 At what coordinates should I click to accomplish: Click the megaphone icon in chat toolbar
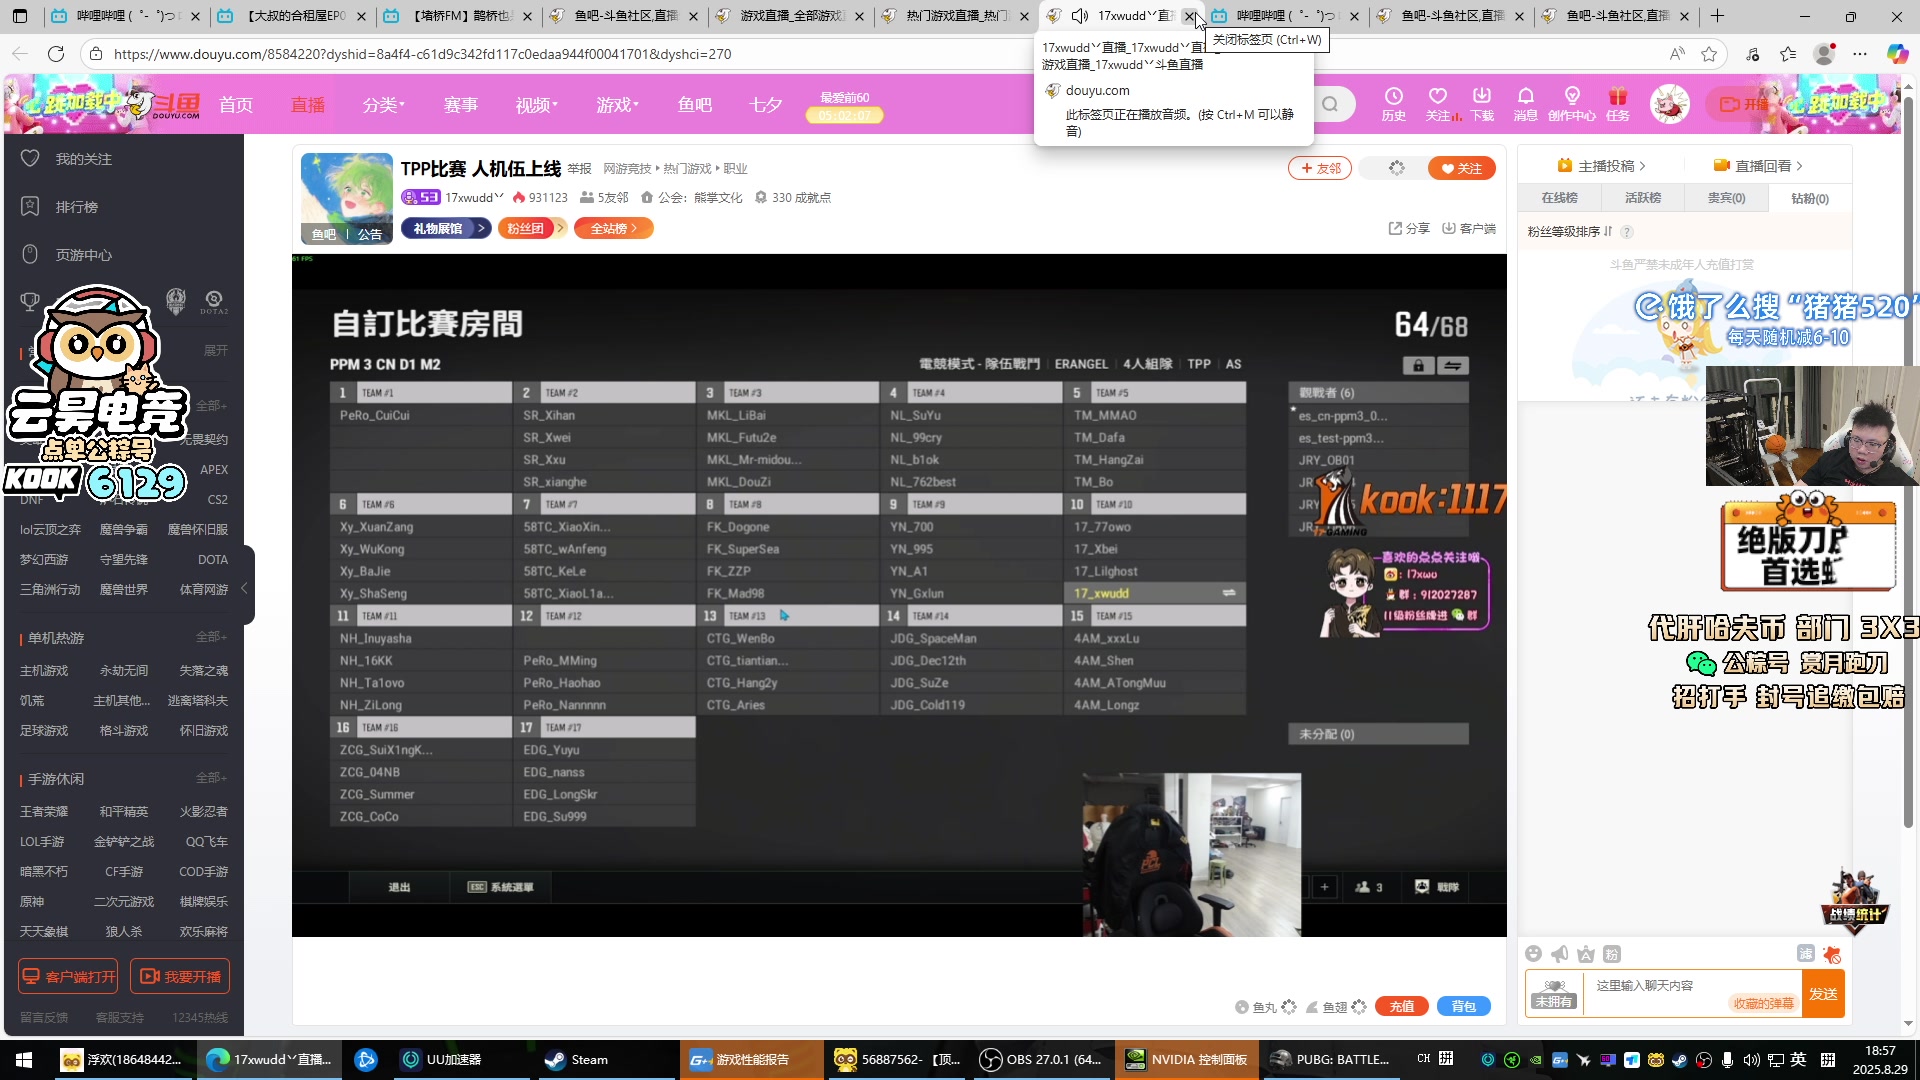[x=1559, y=954]
